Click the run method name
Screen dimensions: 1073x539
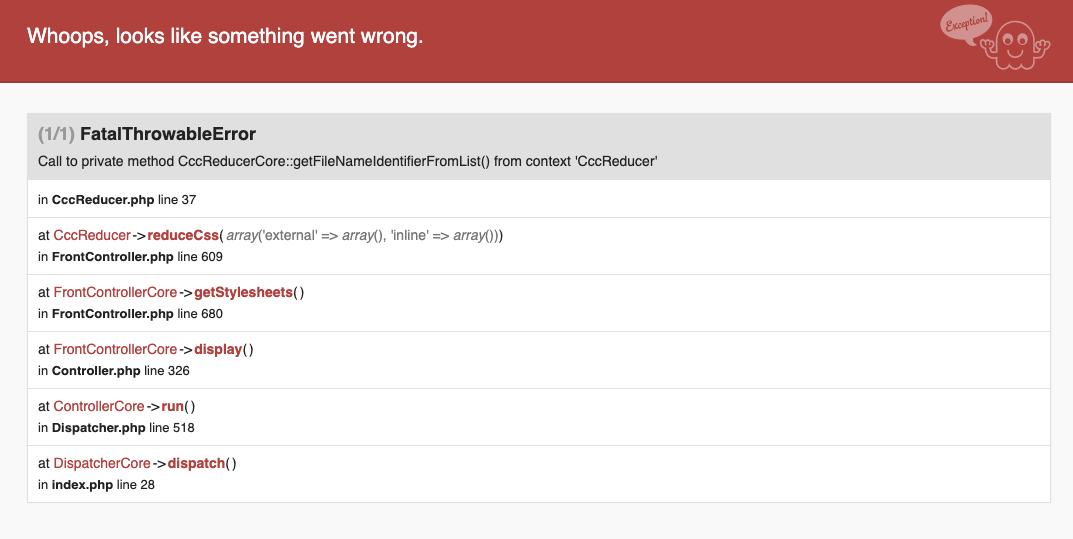click(x=172, y=406)
